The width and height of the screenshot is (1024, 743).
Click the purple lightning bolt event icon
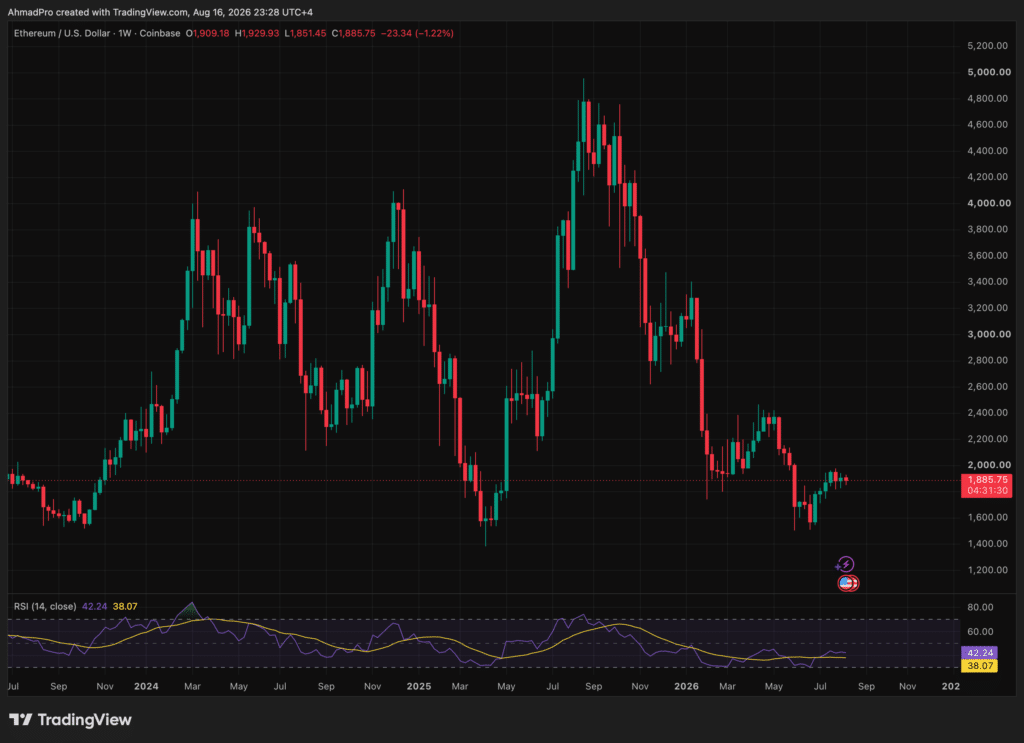[845, 564]
